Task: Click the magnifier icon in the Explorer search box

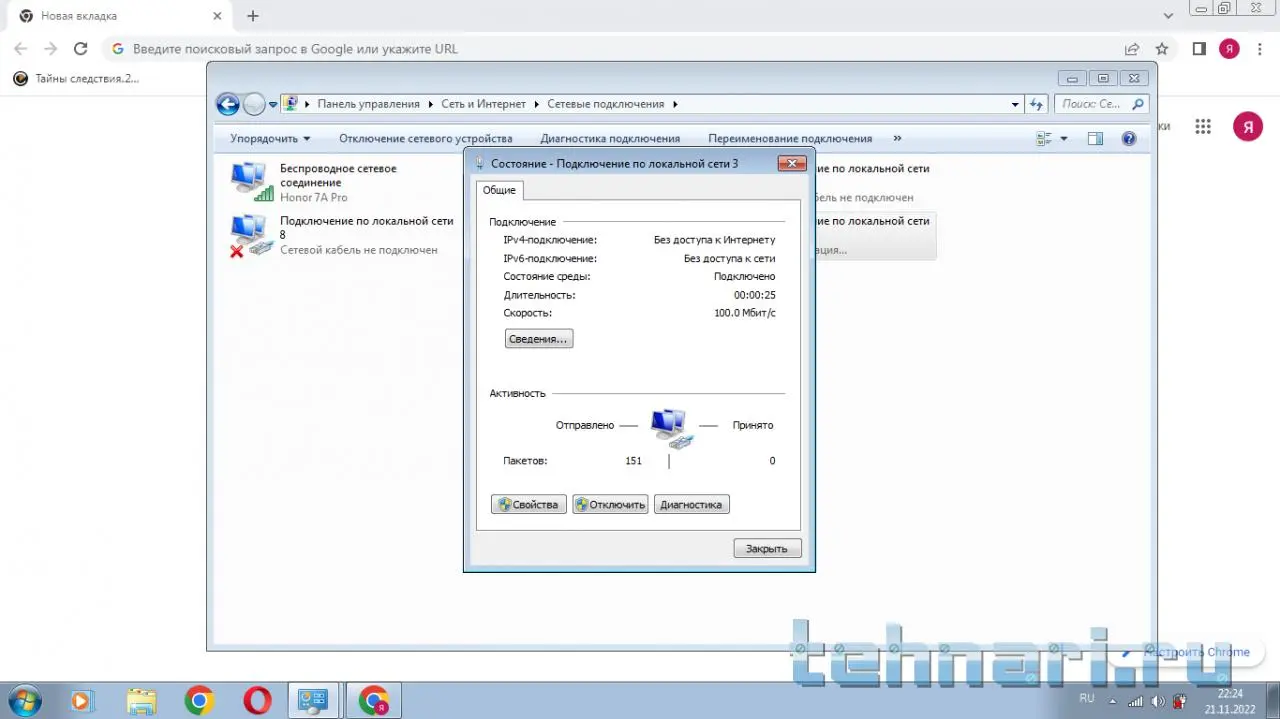Action: pyautogui.click(x=1138, y=104)
